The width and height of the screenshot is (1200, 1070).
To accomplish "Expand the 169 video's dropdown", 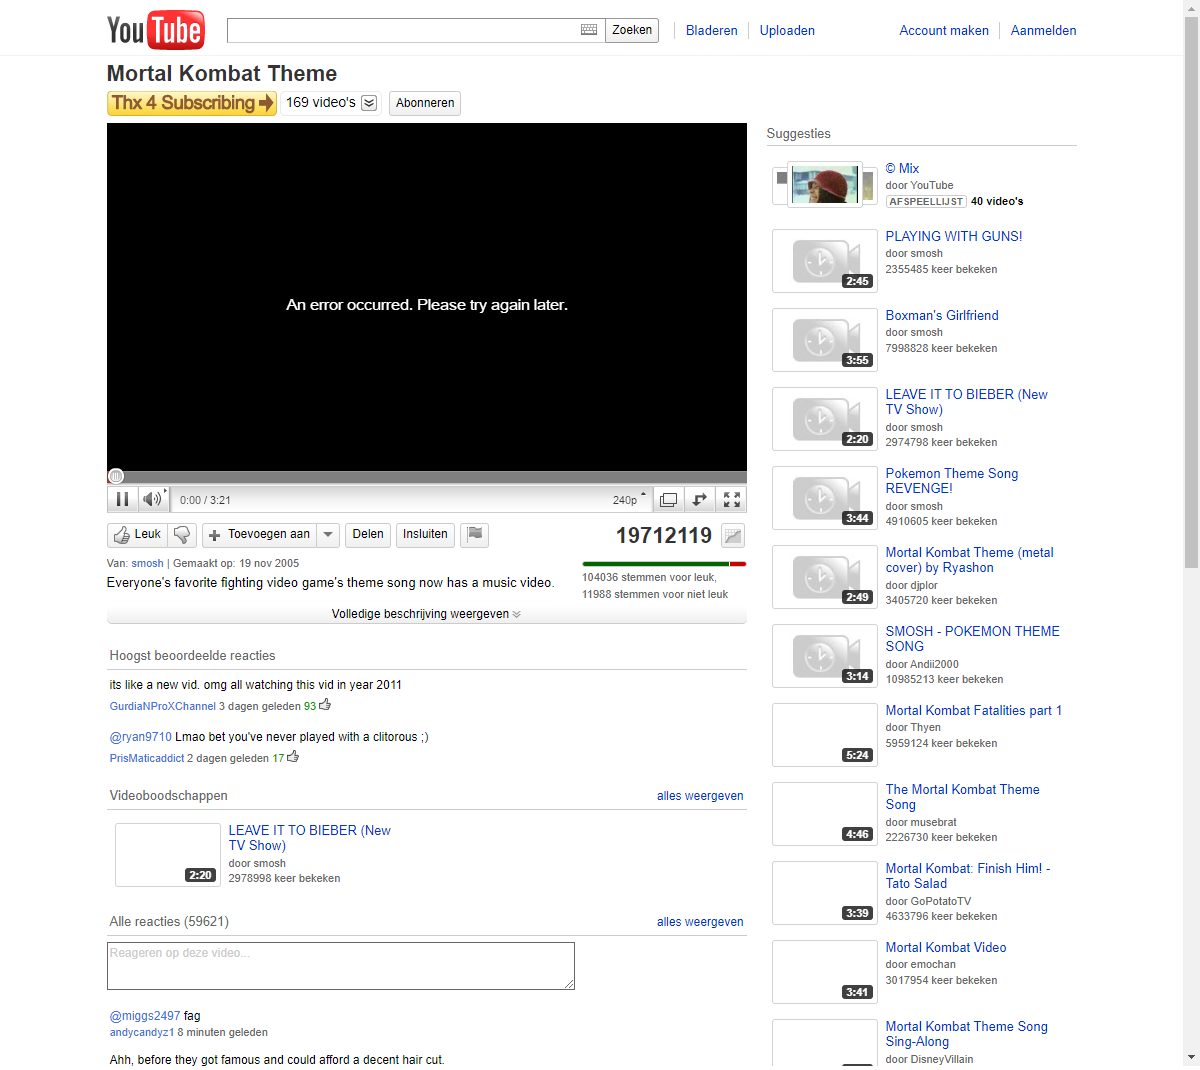I will (369, 103).
